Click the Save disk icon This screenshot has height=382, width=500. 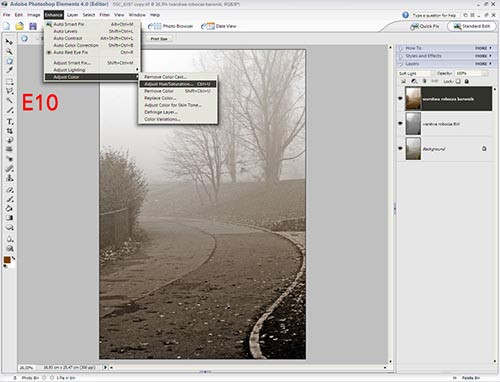tap(33, 26)
